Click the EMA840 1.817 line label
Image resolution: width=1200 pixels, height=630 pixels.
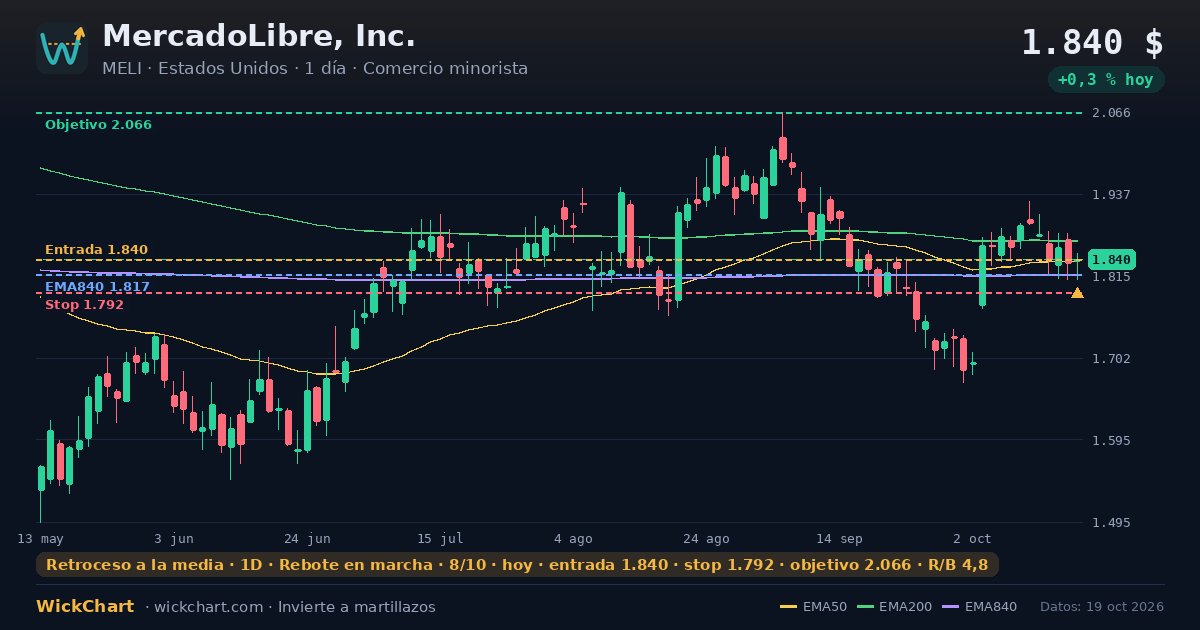(x=97, y=287)
